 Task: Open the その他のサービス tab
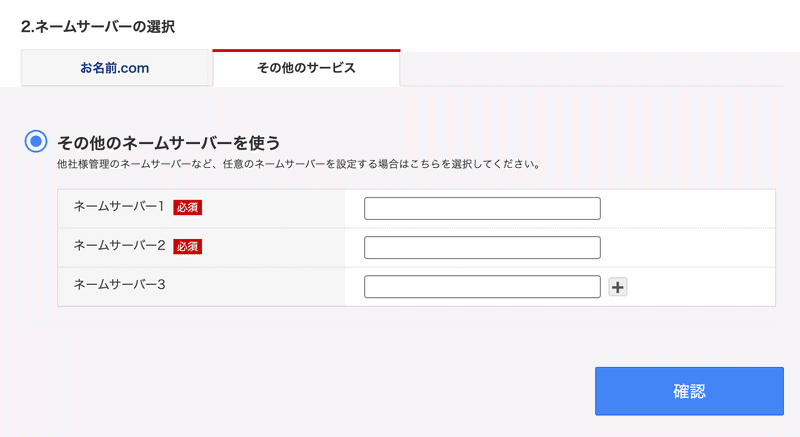point(306,68)
